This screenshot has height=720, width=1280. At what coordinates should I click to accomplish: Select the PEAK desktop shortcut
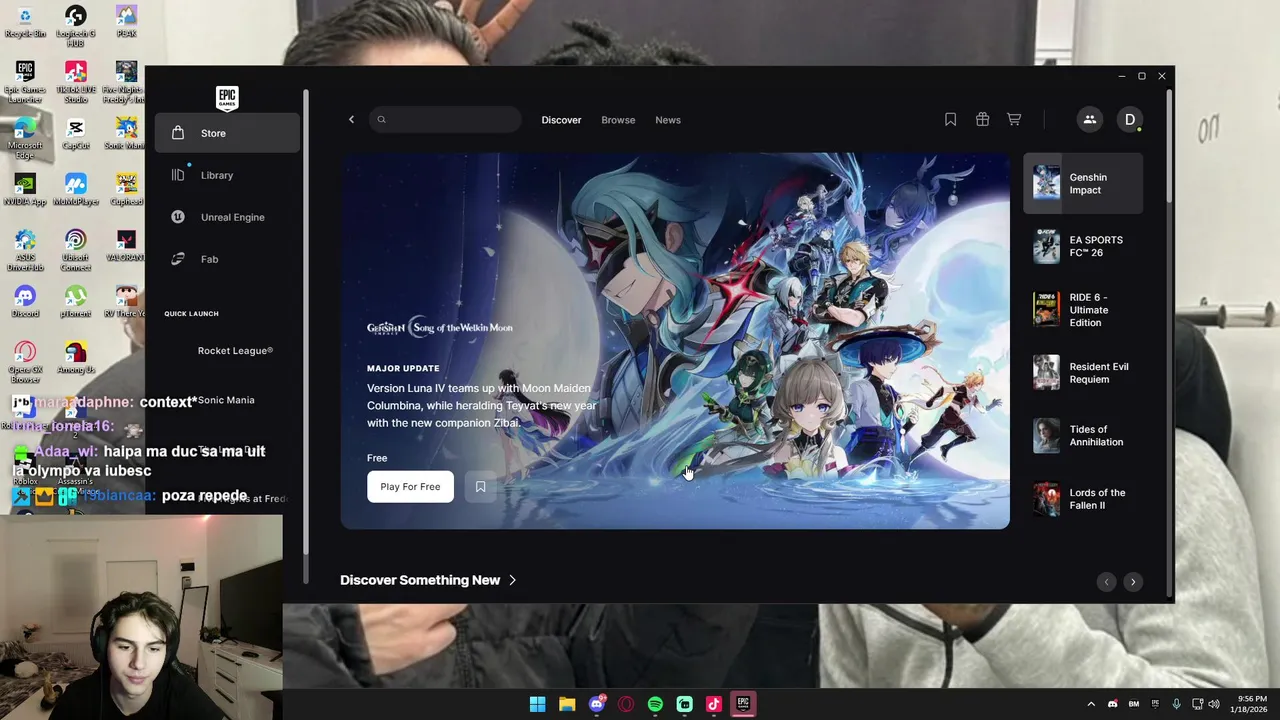(x=126, y=22)
